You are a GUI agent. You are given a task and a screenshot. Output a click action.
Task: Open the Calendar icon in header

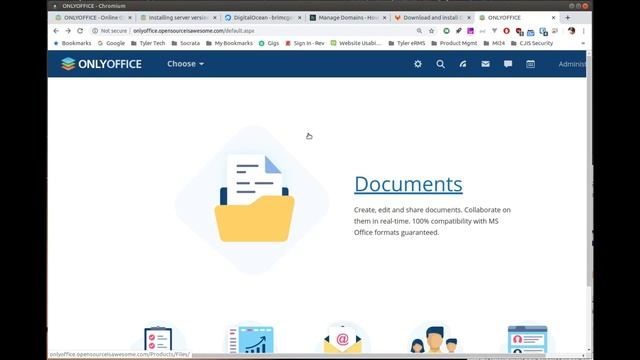pos(530,64)
